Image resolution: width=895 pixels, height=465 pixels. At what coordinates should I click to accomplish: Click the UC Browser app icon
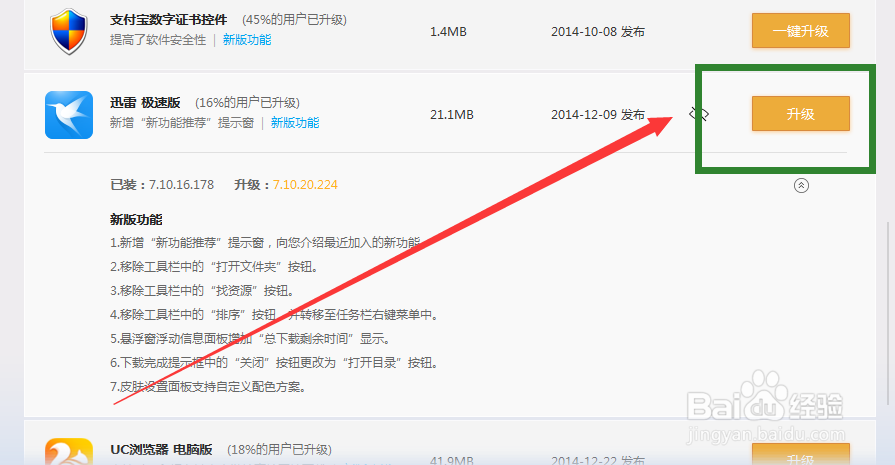click(68, 452)
